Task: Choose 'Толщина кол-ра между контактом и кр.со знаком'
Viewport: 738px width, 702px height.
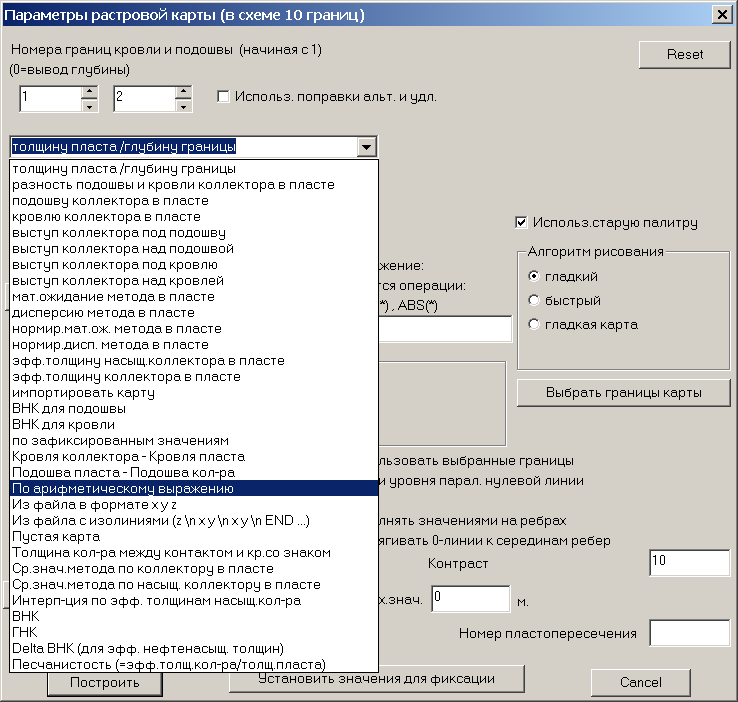Action: pos(194,552)
